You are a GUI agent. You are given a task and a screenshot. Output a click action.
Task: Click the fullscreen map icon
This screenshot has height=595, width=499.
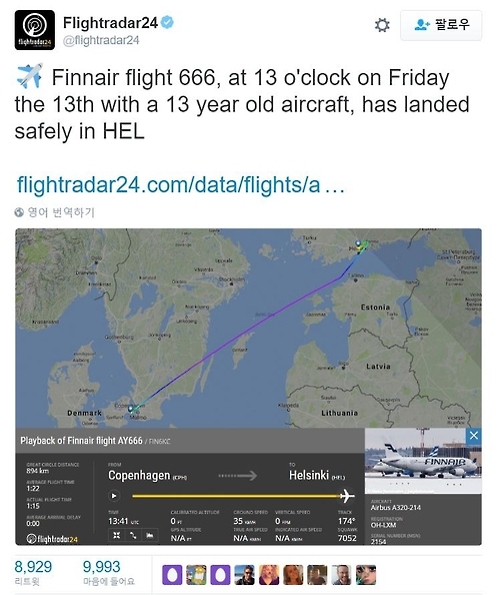(x=116, y=535)
